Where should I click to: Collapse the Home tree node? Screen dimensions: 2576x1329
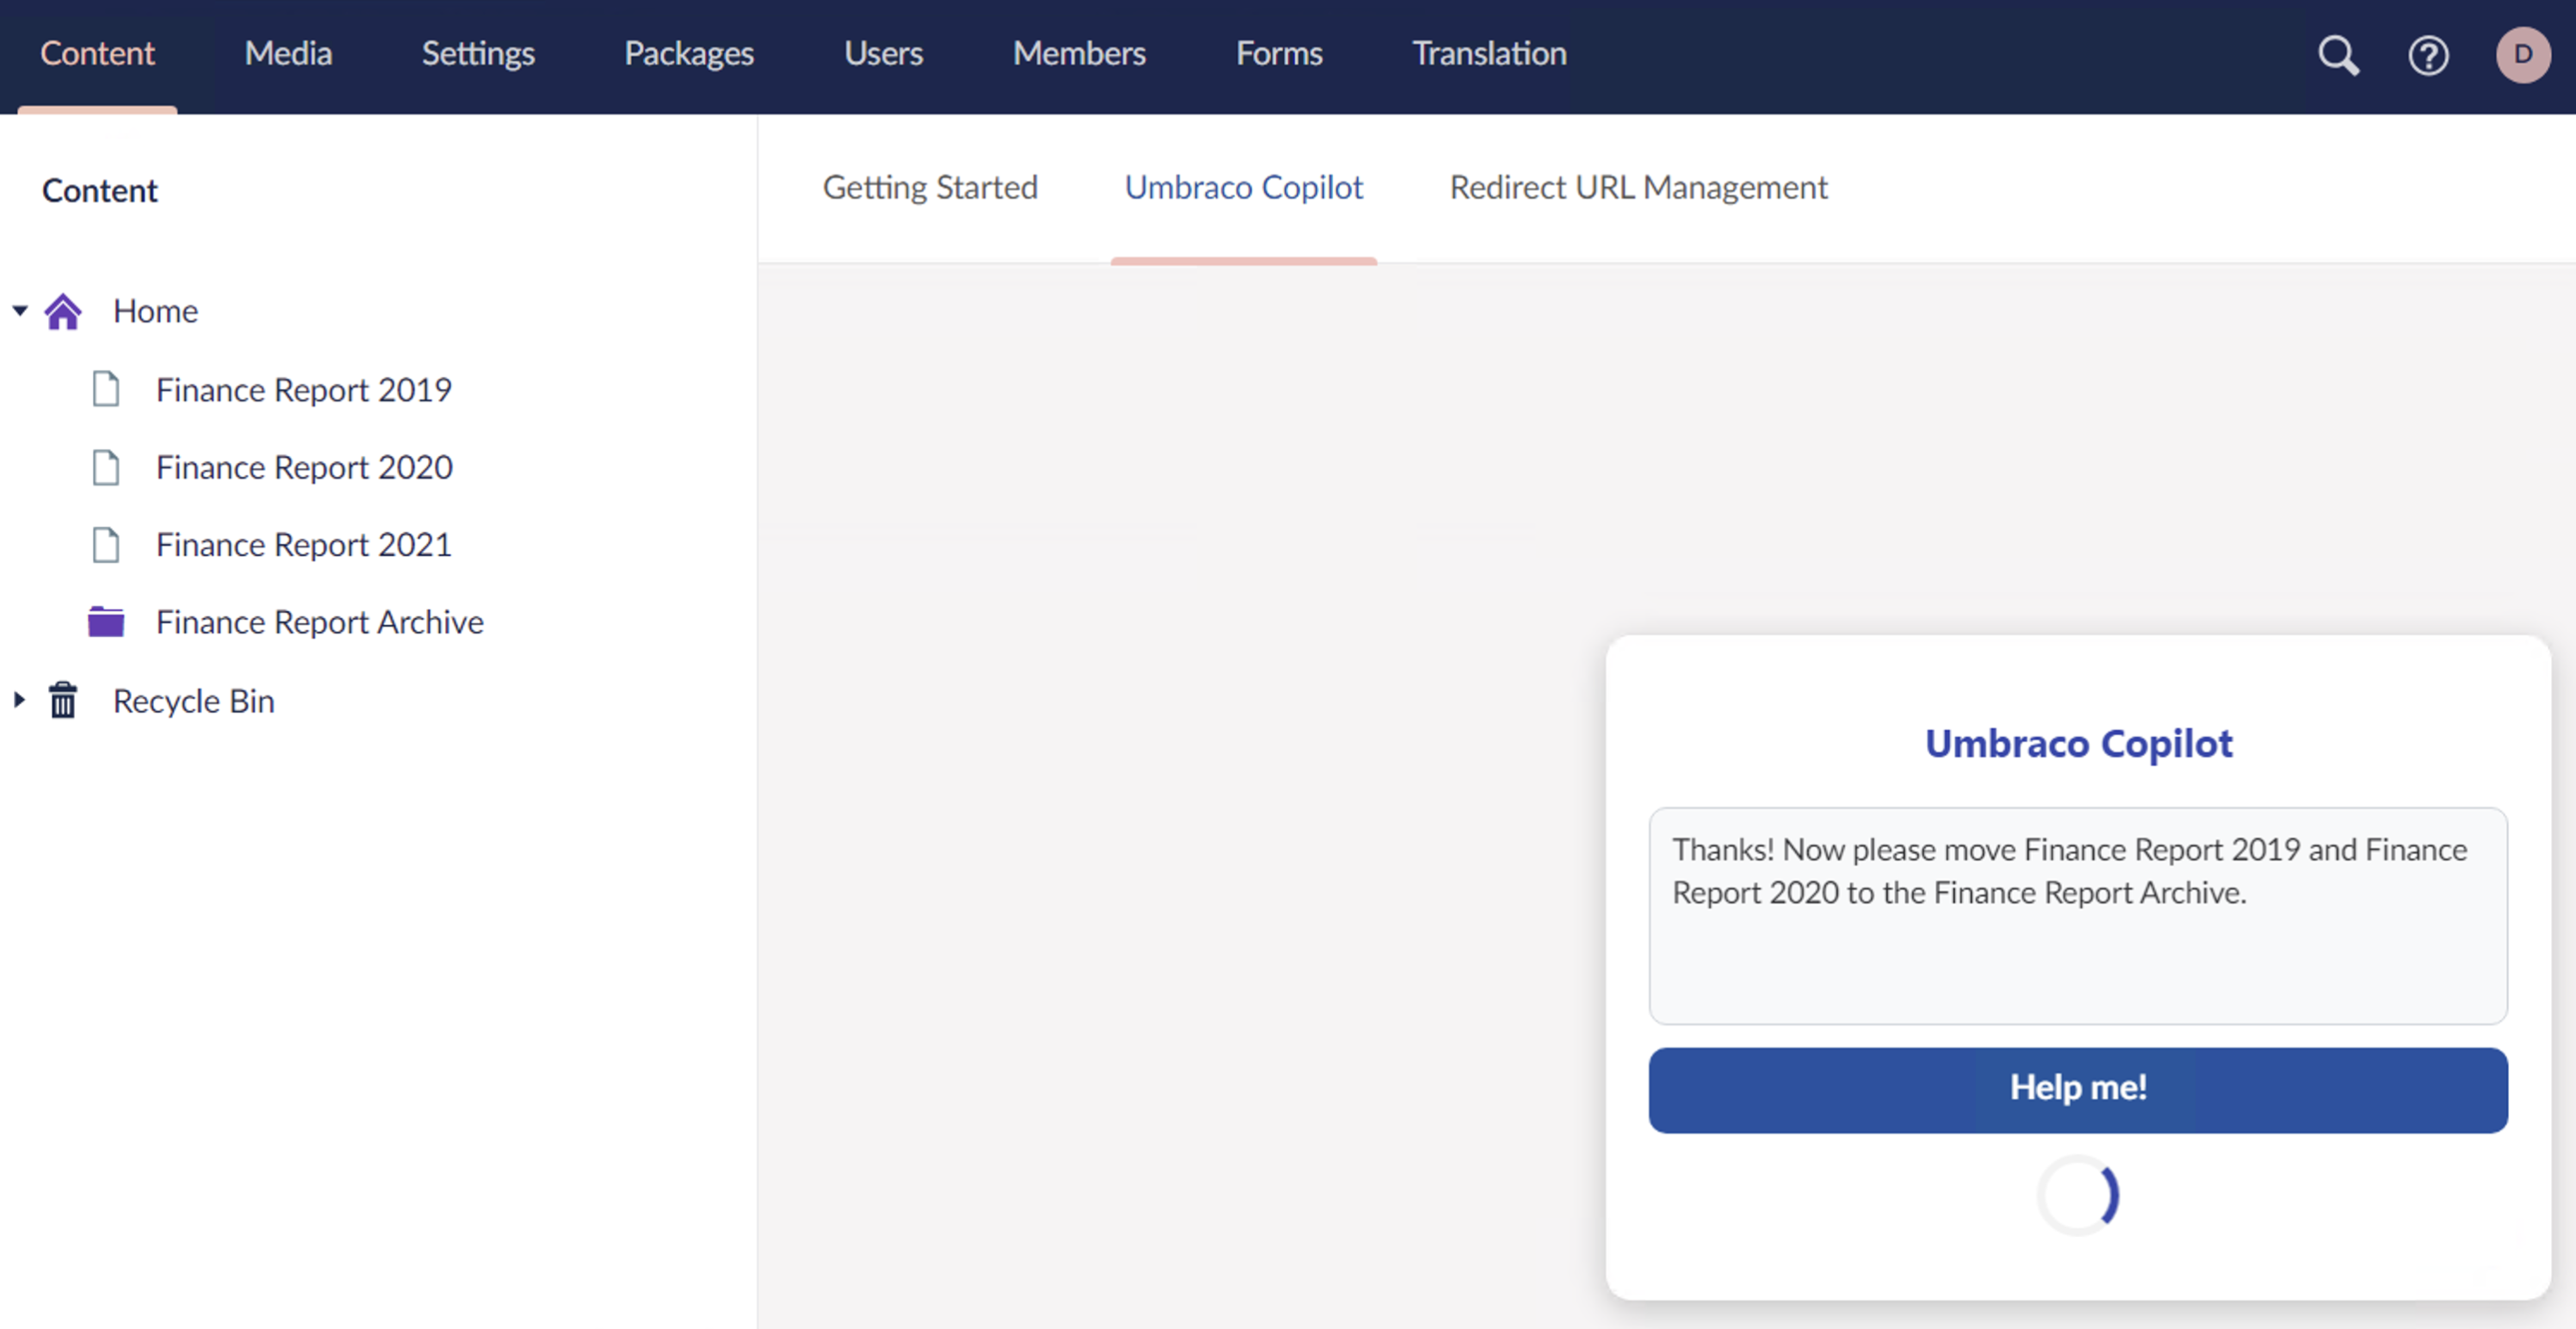[x=20, y=311]
